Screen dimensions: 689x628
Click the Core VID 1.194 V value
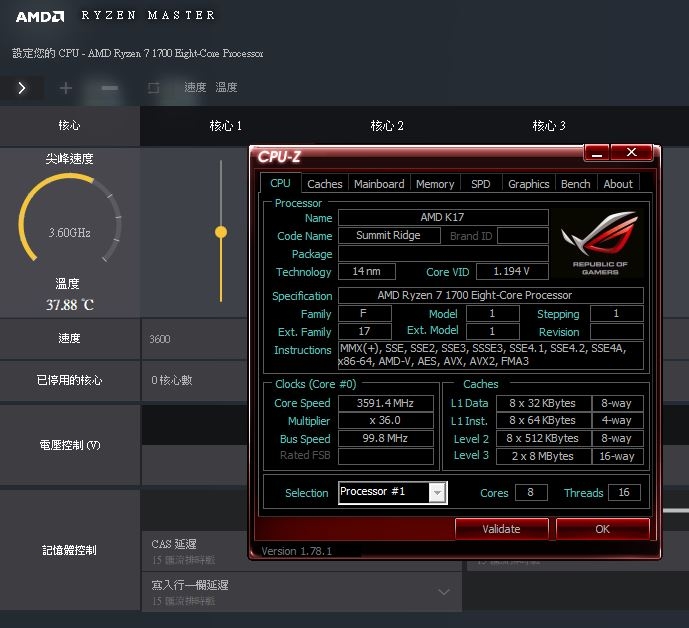coord(512,272)
